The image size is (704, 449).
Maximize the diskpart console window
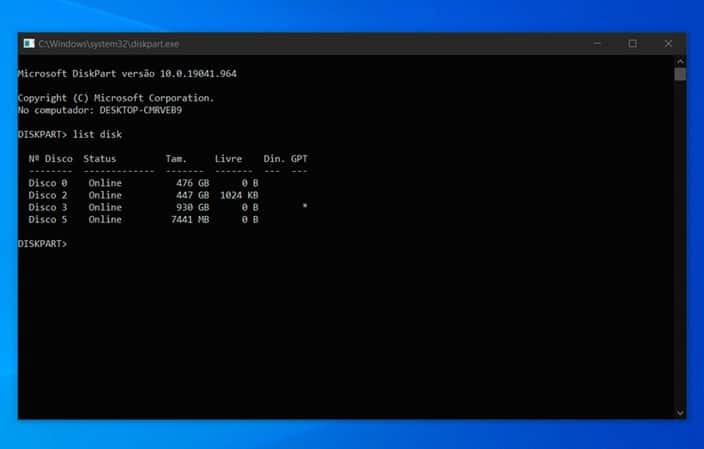[633, 44]
